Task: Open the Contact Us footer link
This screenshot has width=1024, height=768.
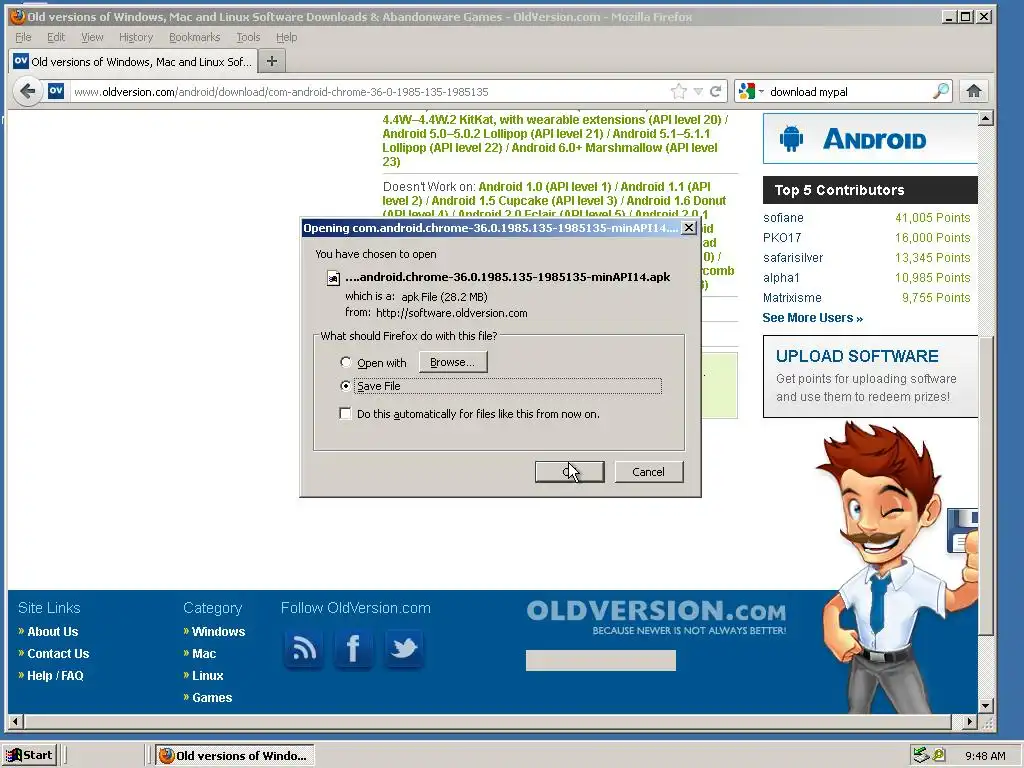Action: tap(58, 654)
